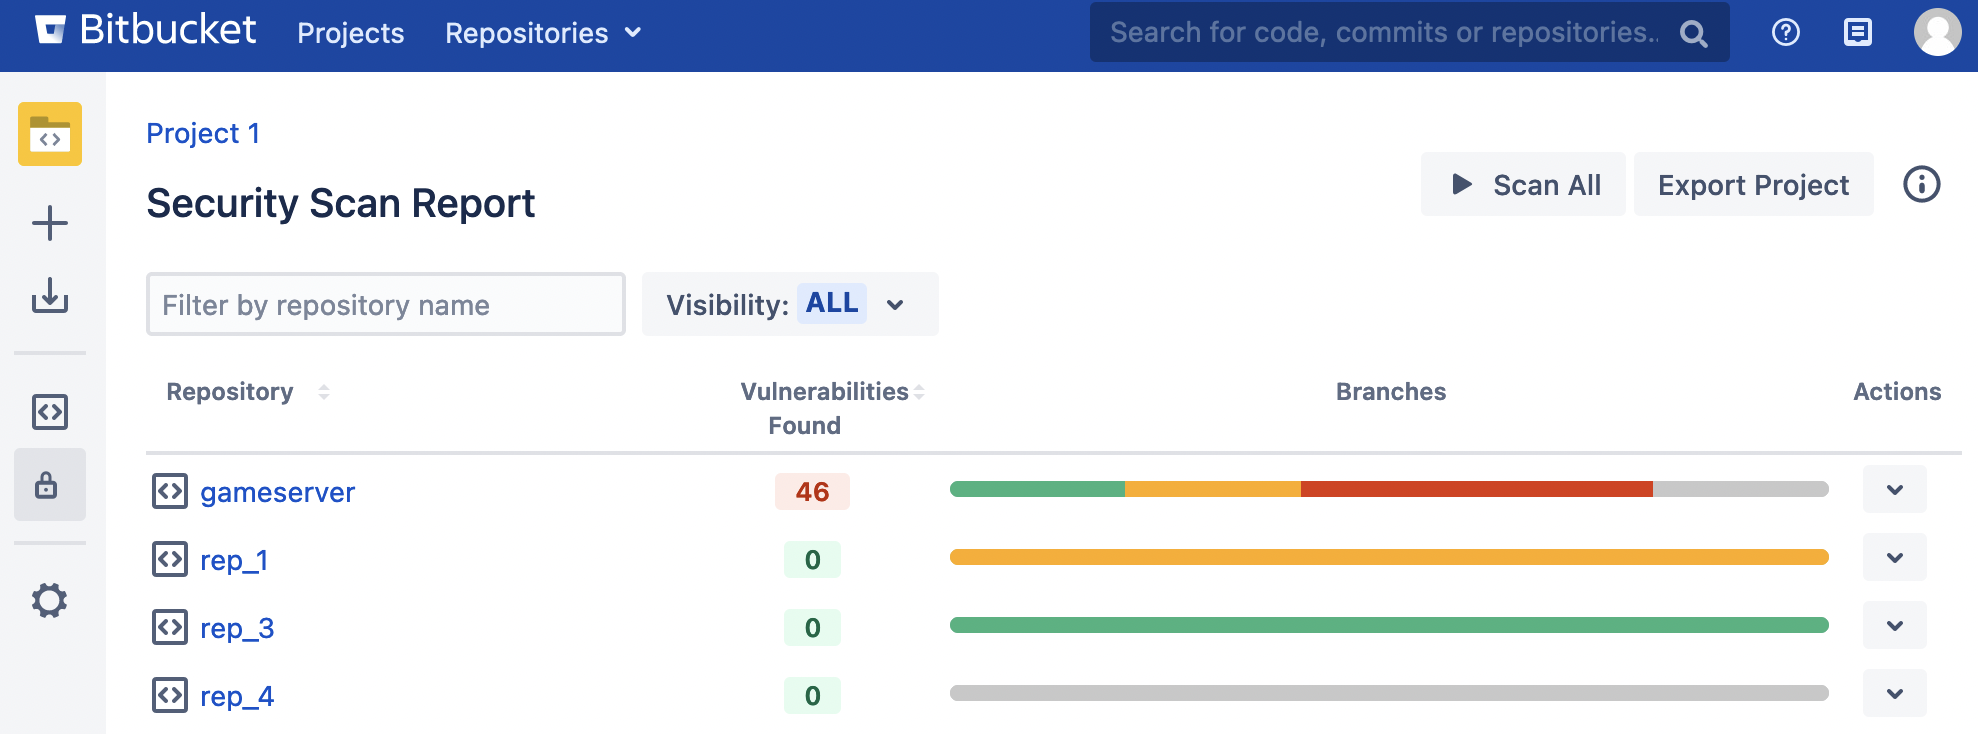Click the Export Project button
The image size is (1978, 734).
point(1753,185)
